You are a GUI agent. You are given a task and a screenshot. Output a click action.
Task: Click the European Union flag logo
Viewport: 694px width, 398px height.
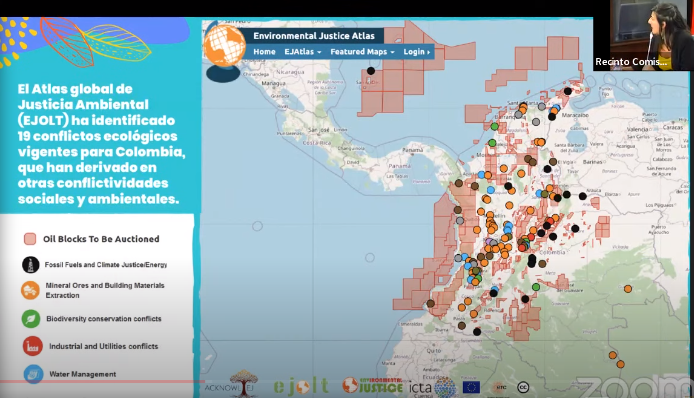(471, 387)
